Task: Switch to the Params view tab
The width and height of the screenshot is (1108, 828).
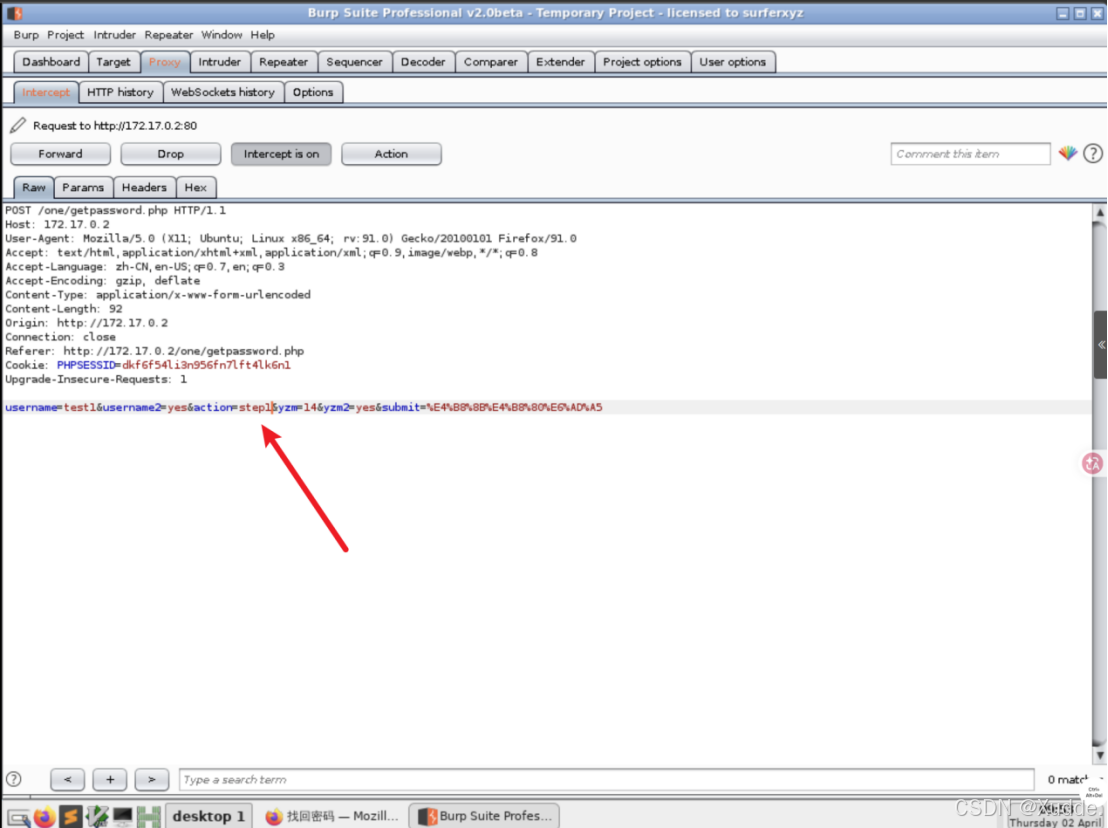Action: [83, 188]
